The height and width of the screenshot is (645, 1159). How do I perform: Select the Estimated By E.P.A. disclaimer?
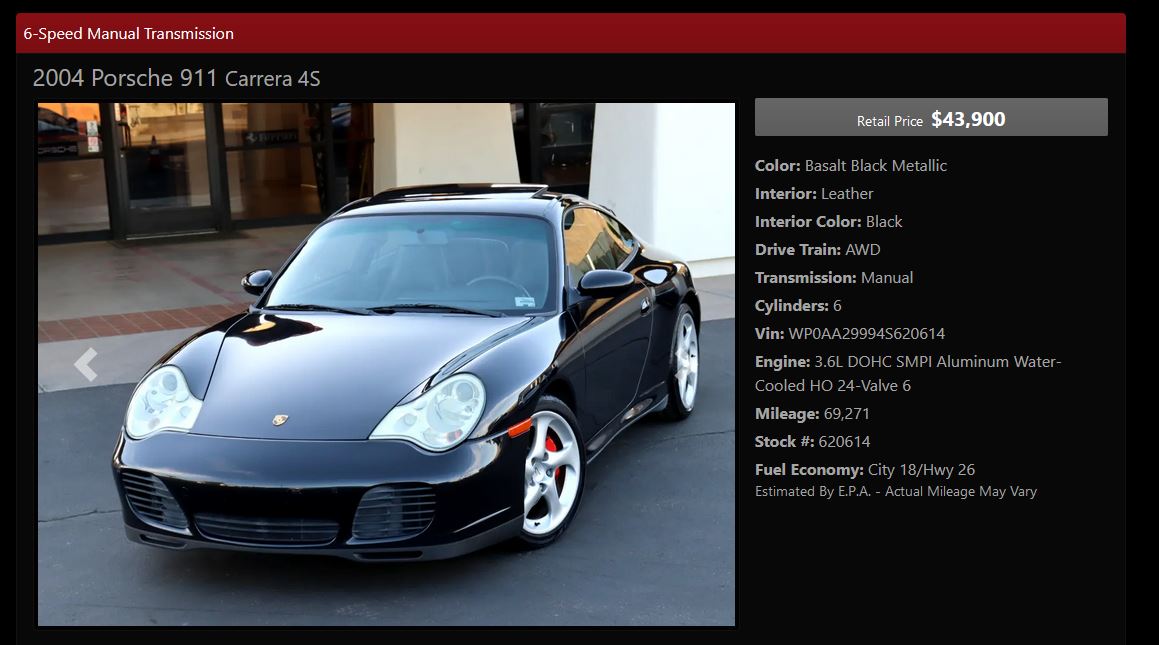(896, 491)
